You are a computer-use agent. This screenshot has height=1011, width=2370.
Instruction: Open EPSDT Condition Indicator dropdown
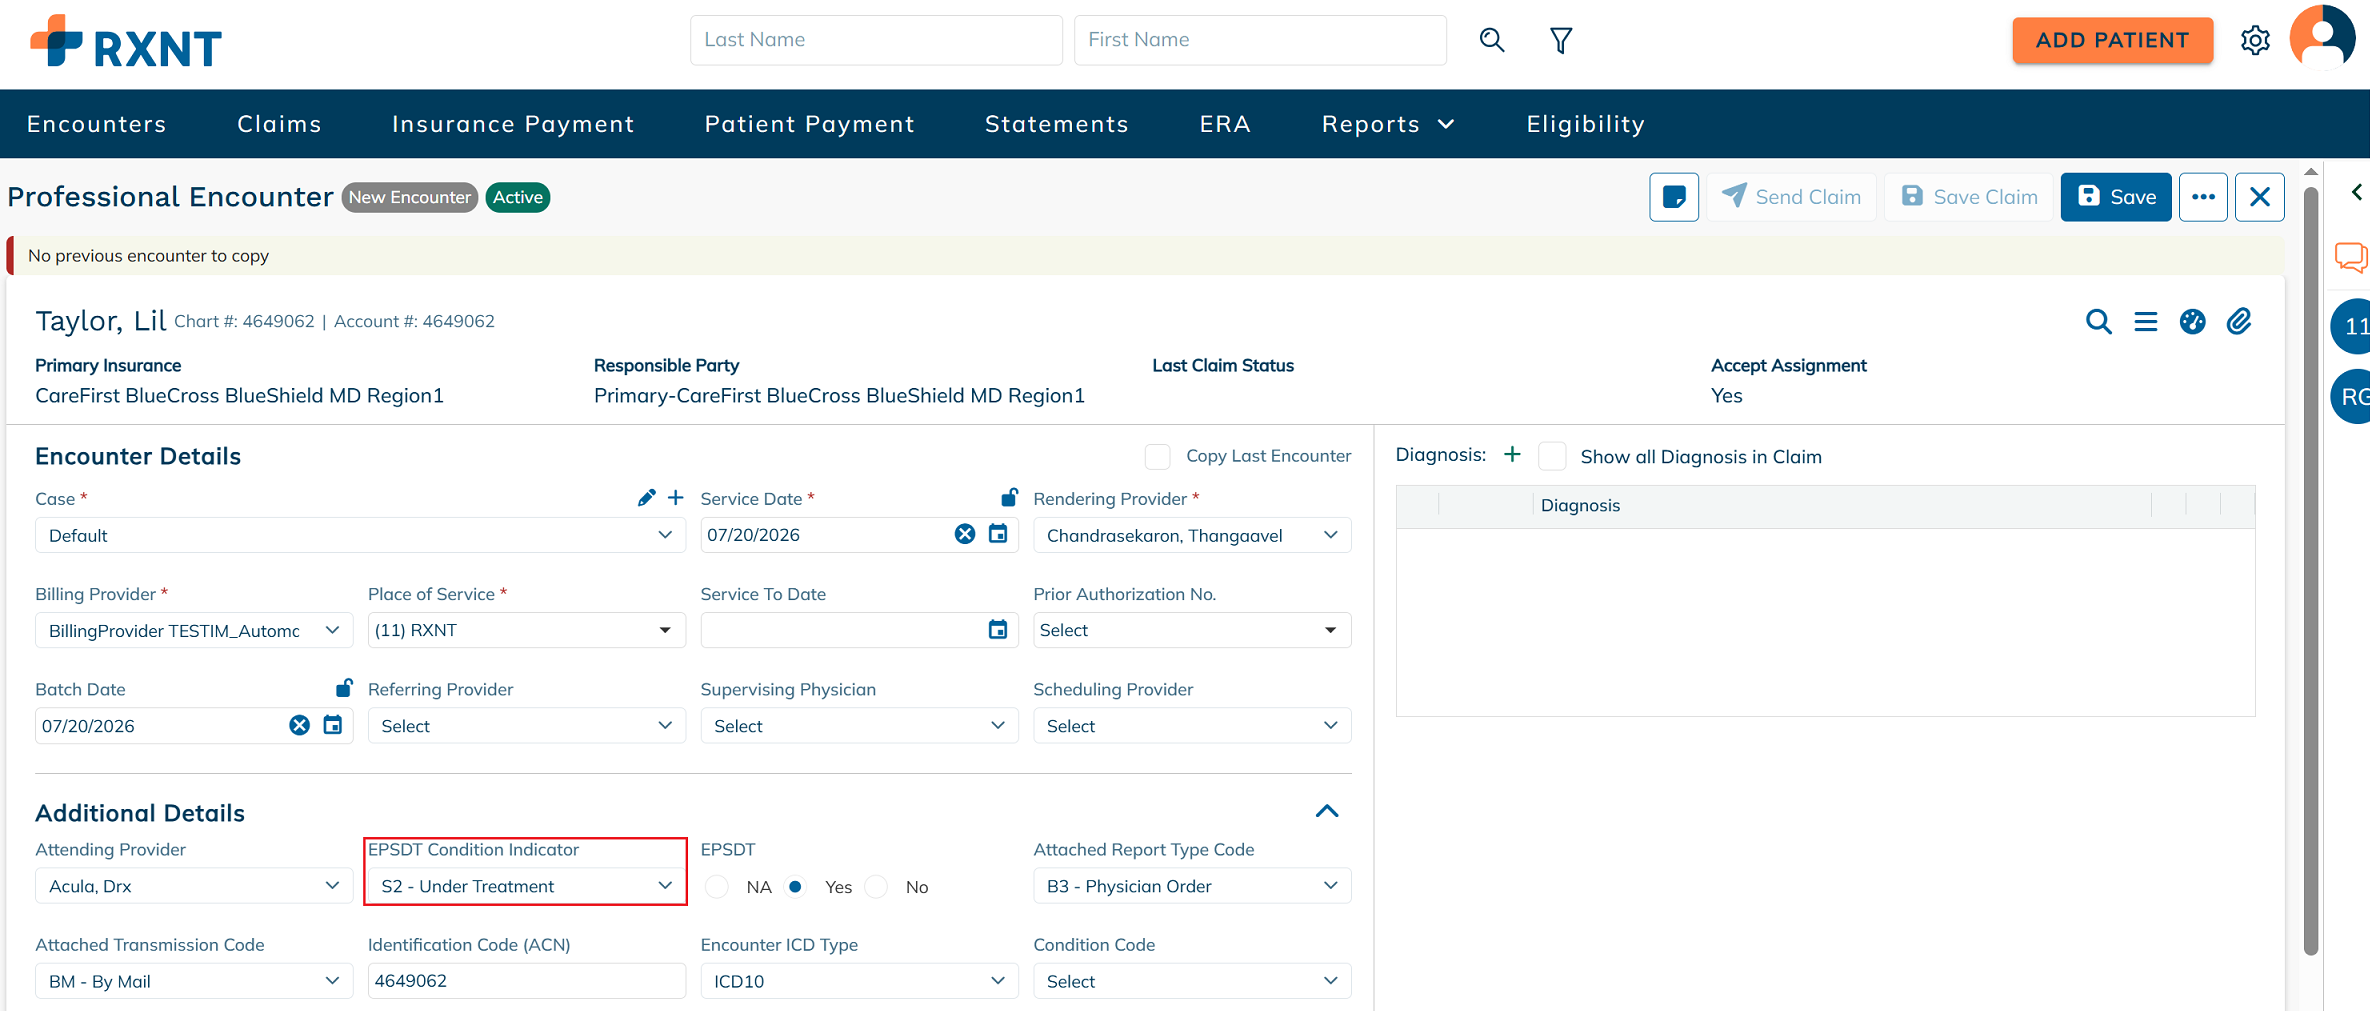[527, 886]
